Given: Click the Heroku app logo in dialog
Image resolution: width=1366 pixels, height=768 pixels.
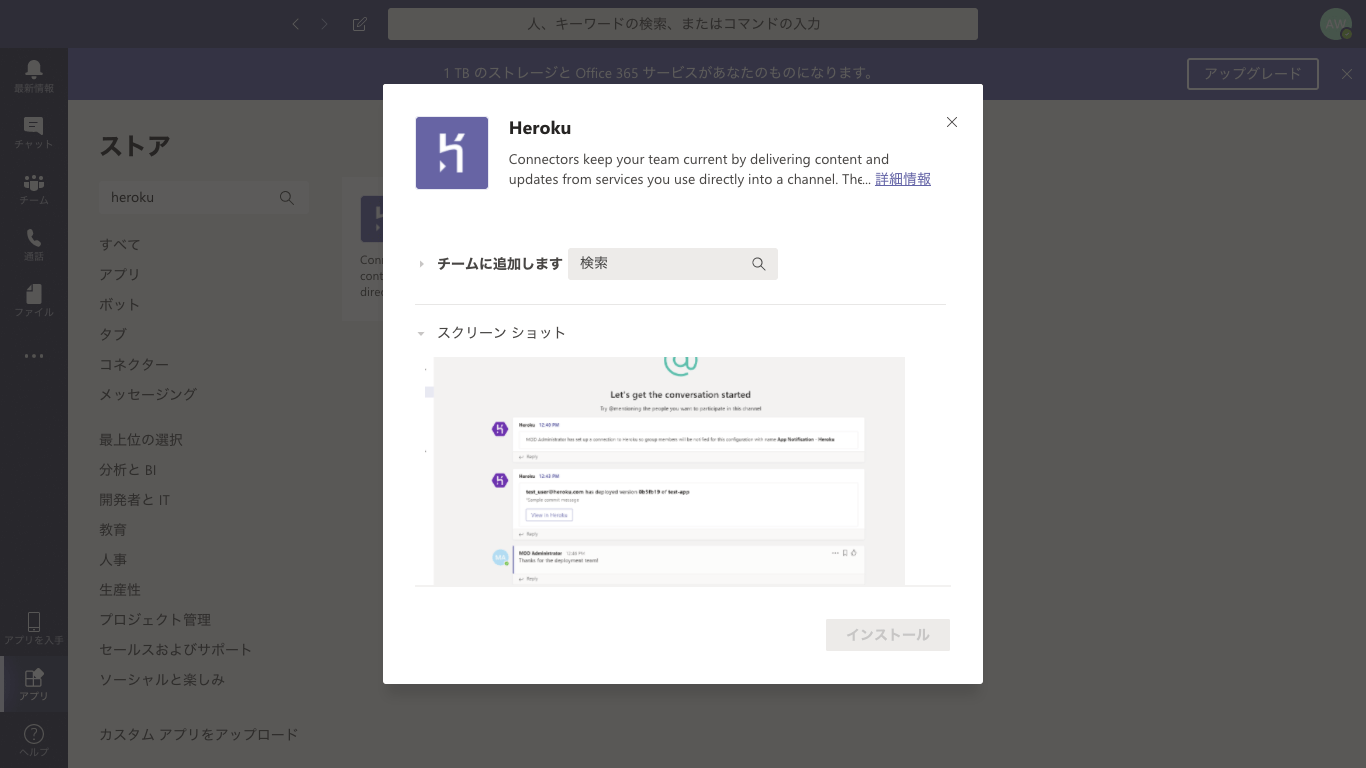Looking at the screenshot, I should coord(452,153).
